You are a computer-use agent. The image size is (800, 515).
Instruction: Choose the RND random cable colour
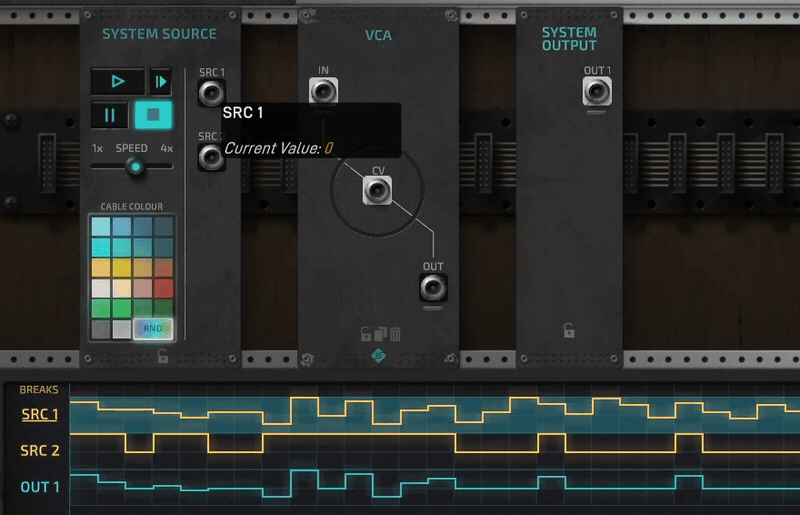tap(153, 329)
